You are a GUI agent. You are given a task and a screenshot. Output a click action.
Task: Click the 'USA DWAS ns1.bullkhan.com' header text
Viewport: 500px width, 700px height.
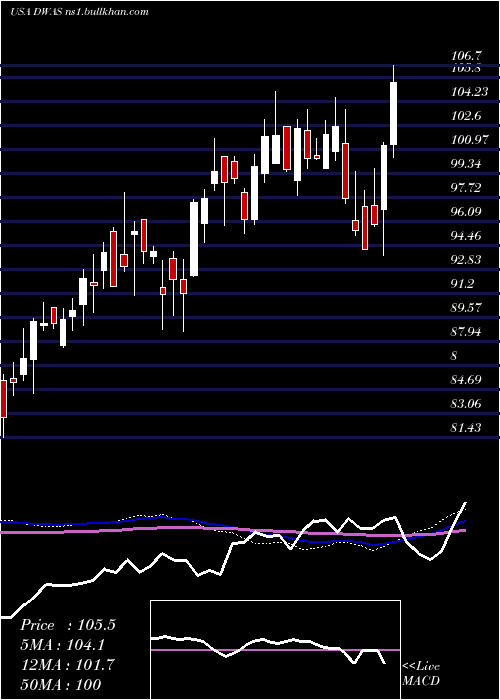point(79,12)
